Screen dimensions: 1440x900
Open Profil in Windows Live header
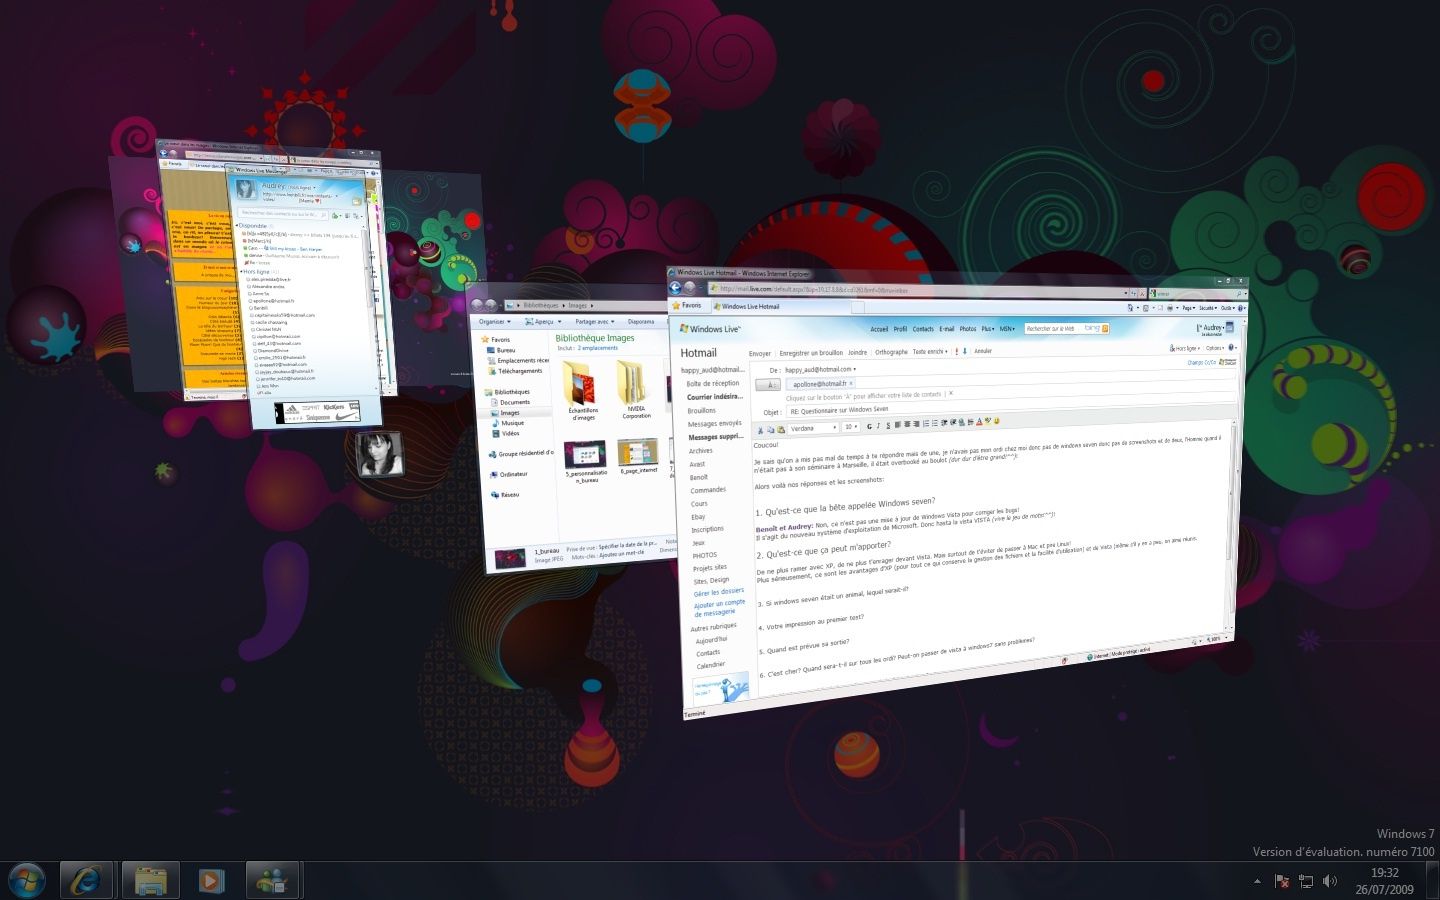tap(900, 329)
